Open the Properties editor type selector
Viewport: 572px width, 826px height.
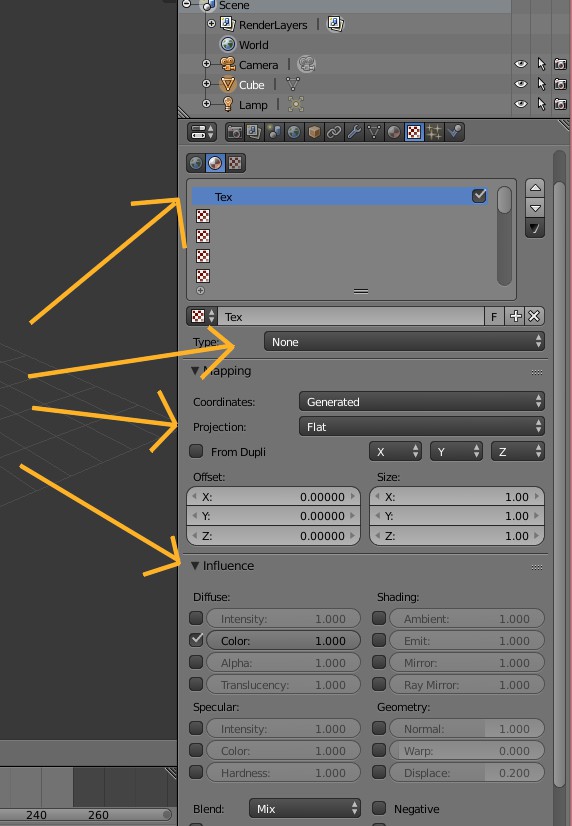coord(202,132)
